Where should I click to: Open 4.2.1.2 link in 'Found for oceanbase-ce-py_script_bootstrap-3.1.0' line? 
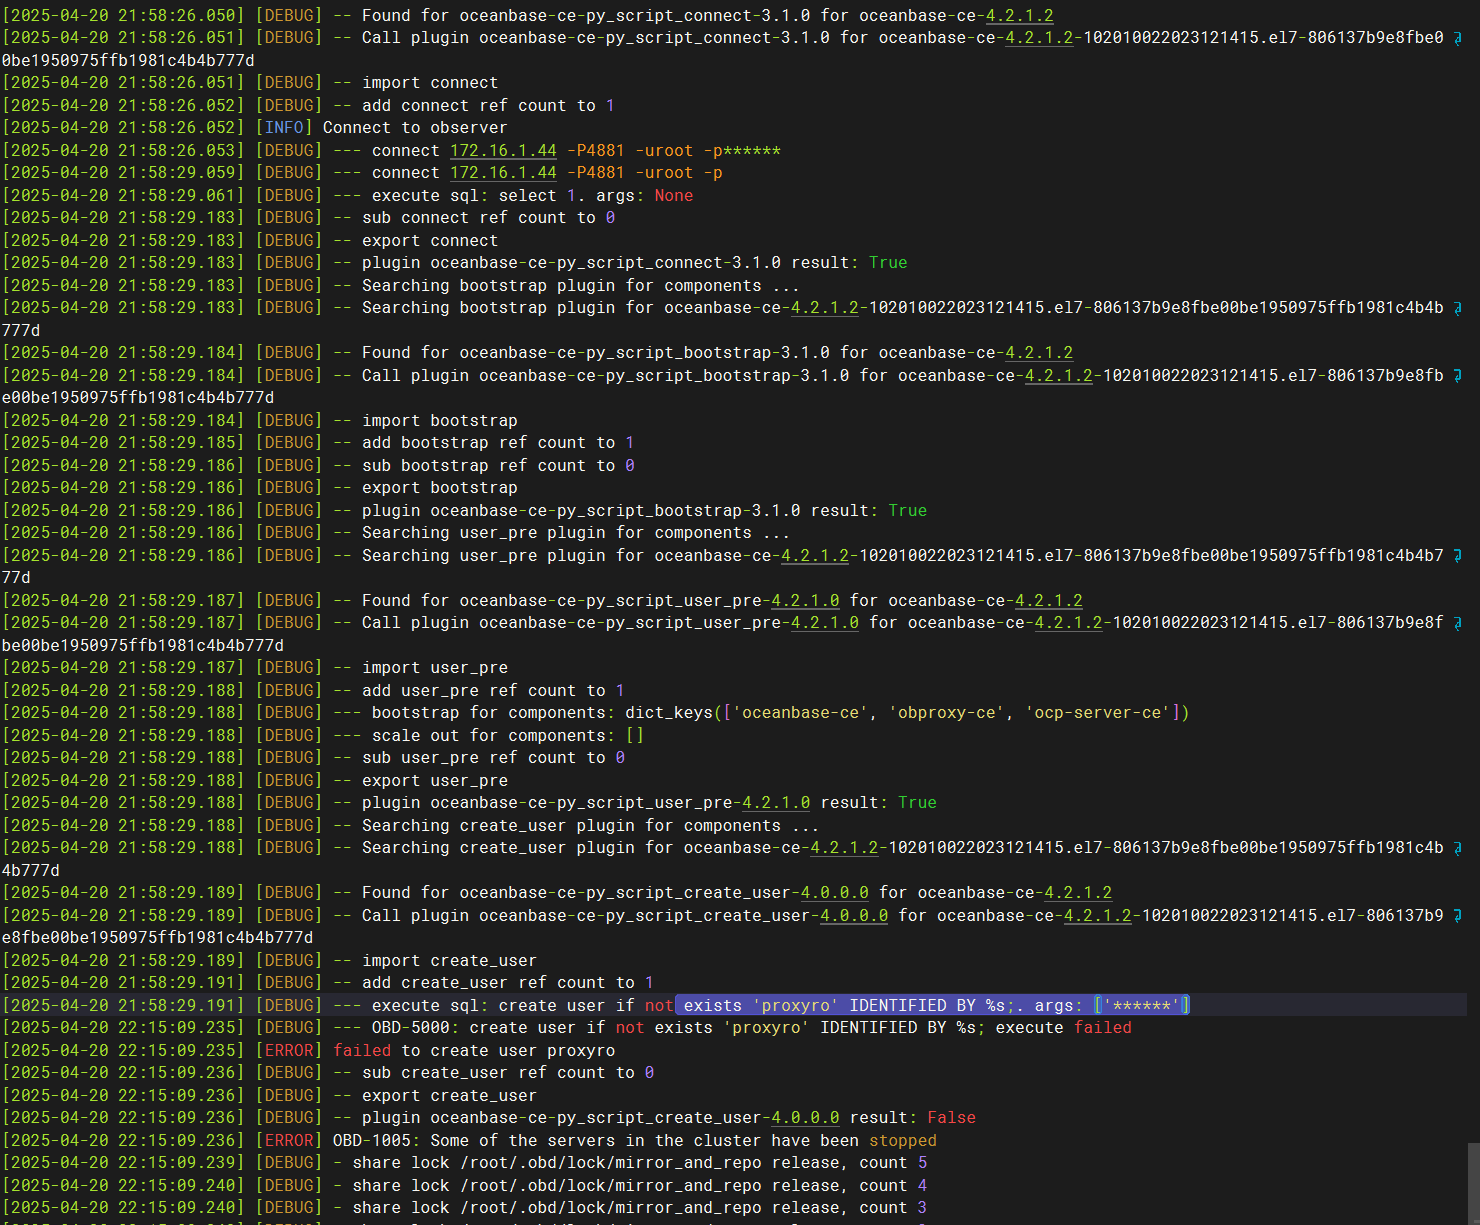1039,353
